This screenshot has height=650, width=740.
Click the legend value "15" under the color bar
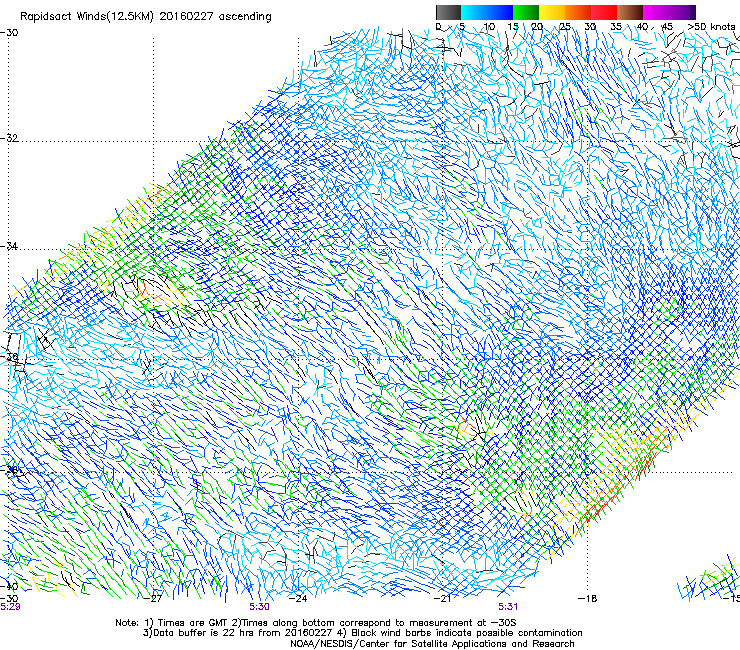pyautogui.click(x=513, y=26)
